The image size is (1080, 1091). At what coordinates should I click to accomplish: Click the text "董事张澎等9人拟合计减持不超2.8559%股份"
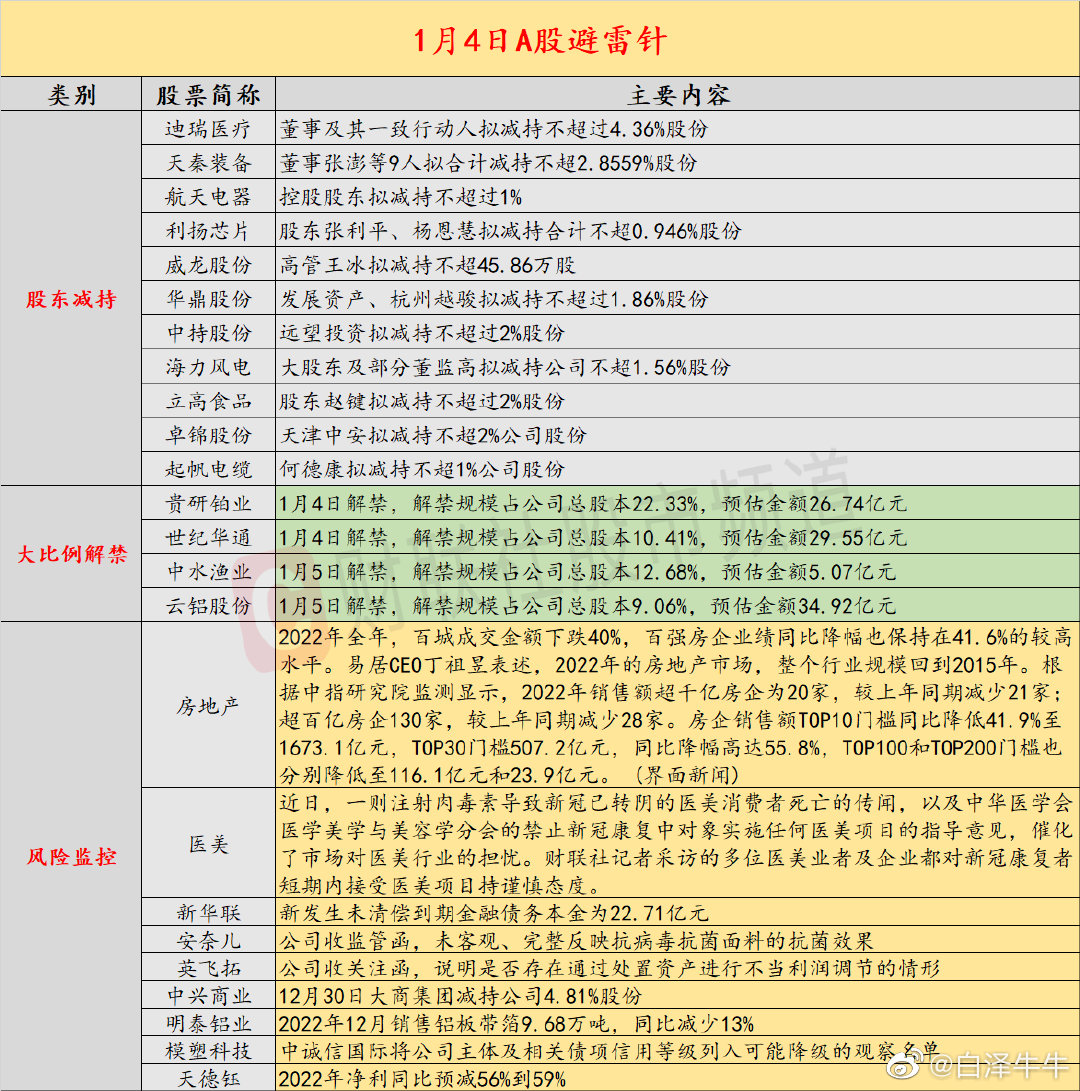(x=489, y=163)
